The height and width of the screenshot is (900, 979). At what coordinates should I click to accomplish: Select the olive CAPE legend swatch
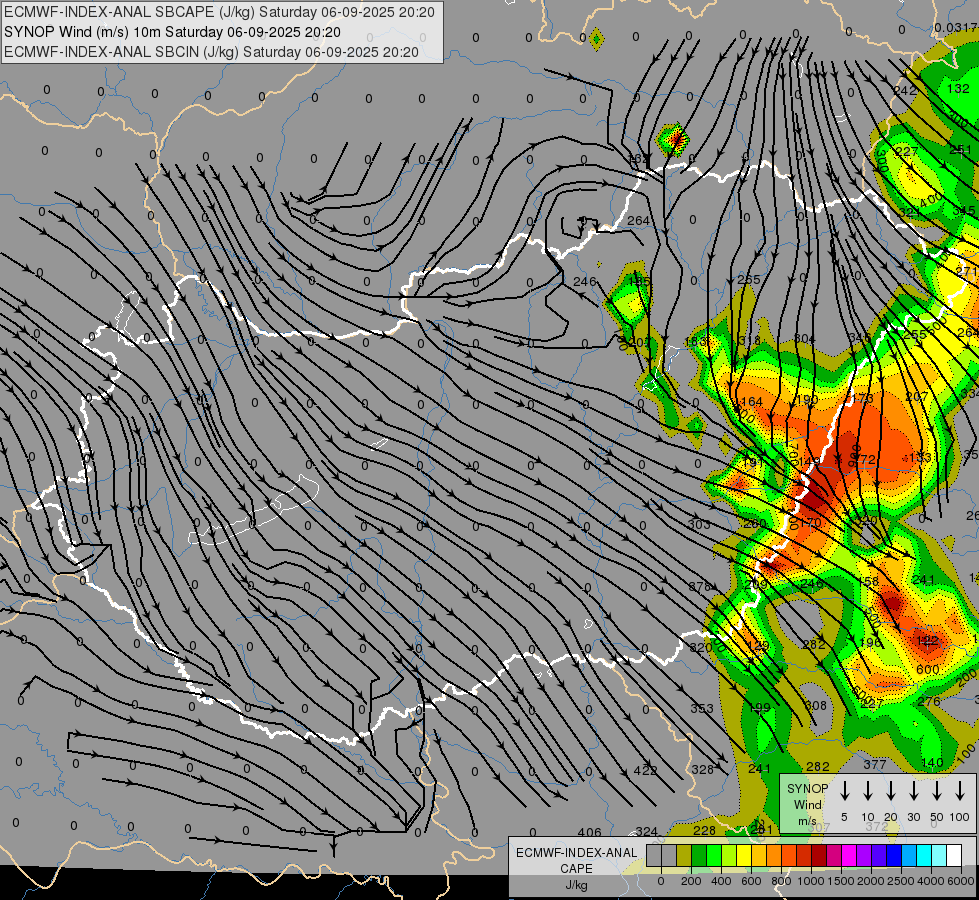tap(684, 855)
